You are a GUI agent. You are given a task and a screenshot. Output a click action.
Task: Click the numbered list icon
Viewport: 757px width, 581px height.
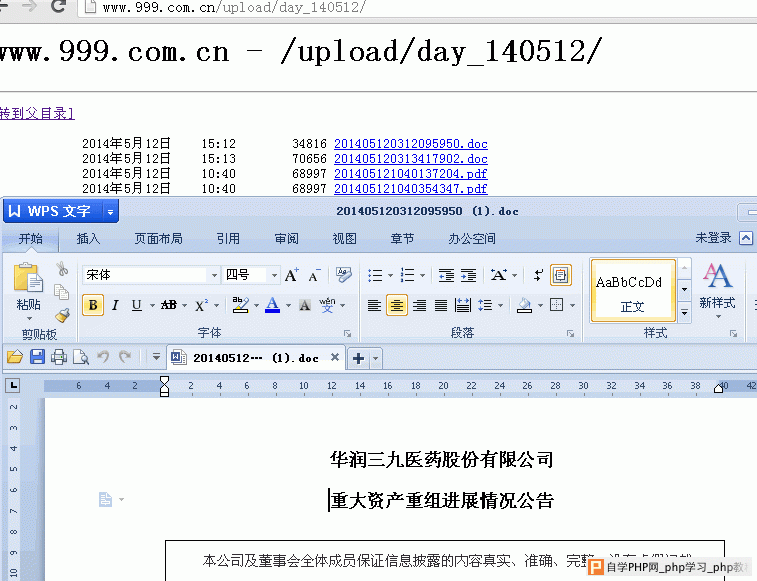click(407, 275)
